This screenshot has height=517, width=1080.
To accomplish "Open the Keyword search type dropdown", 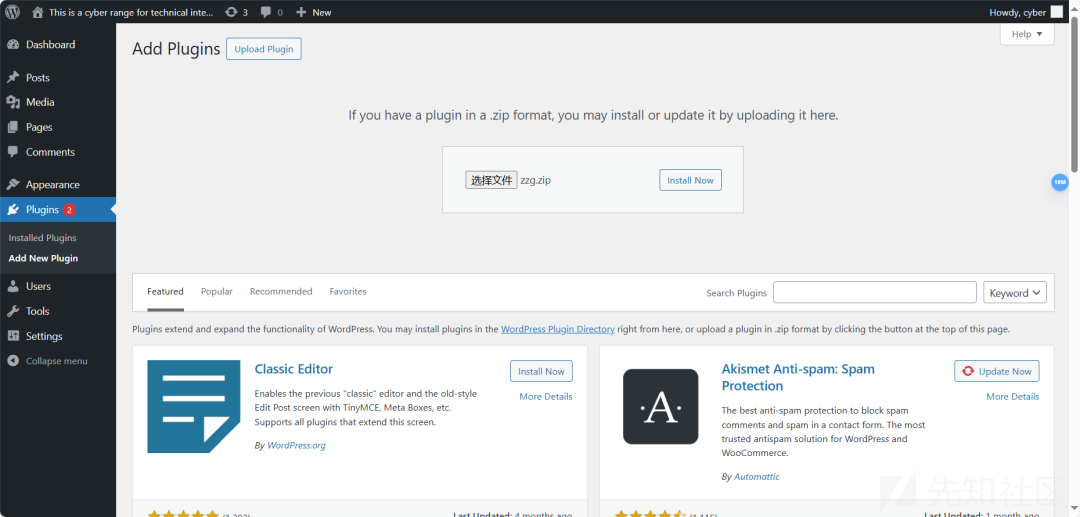I will pyautogui.click(x=1015, y=293).
